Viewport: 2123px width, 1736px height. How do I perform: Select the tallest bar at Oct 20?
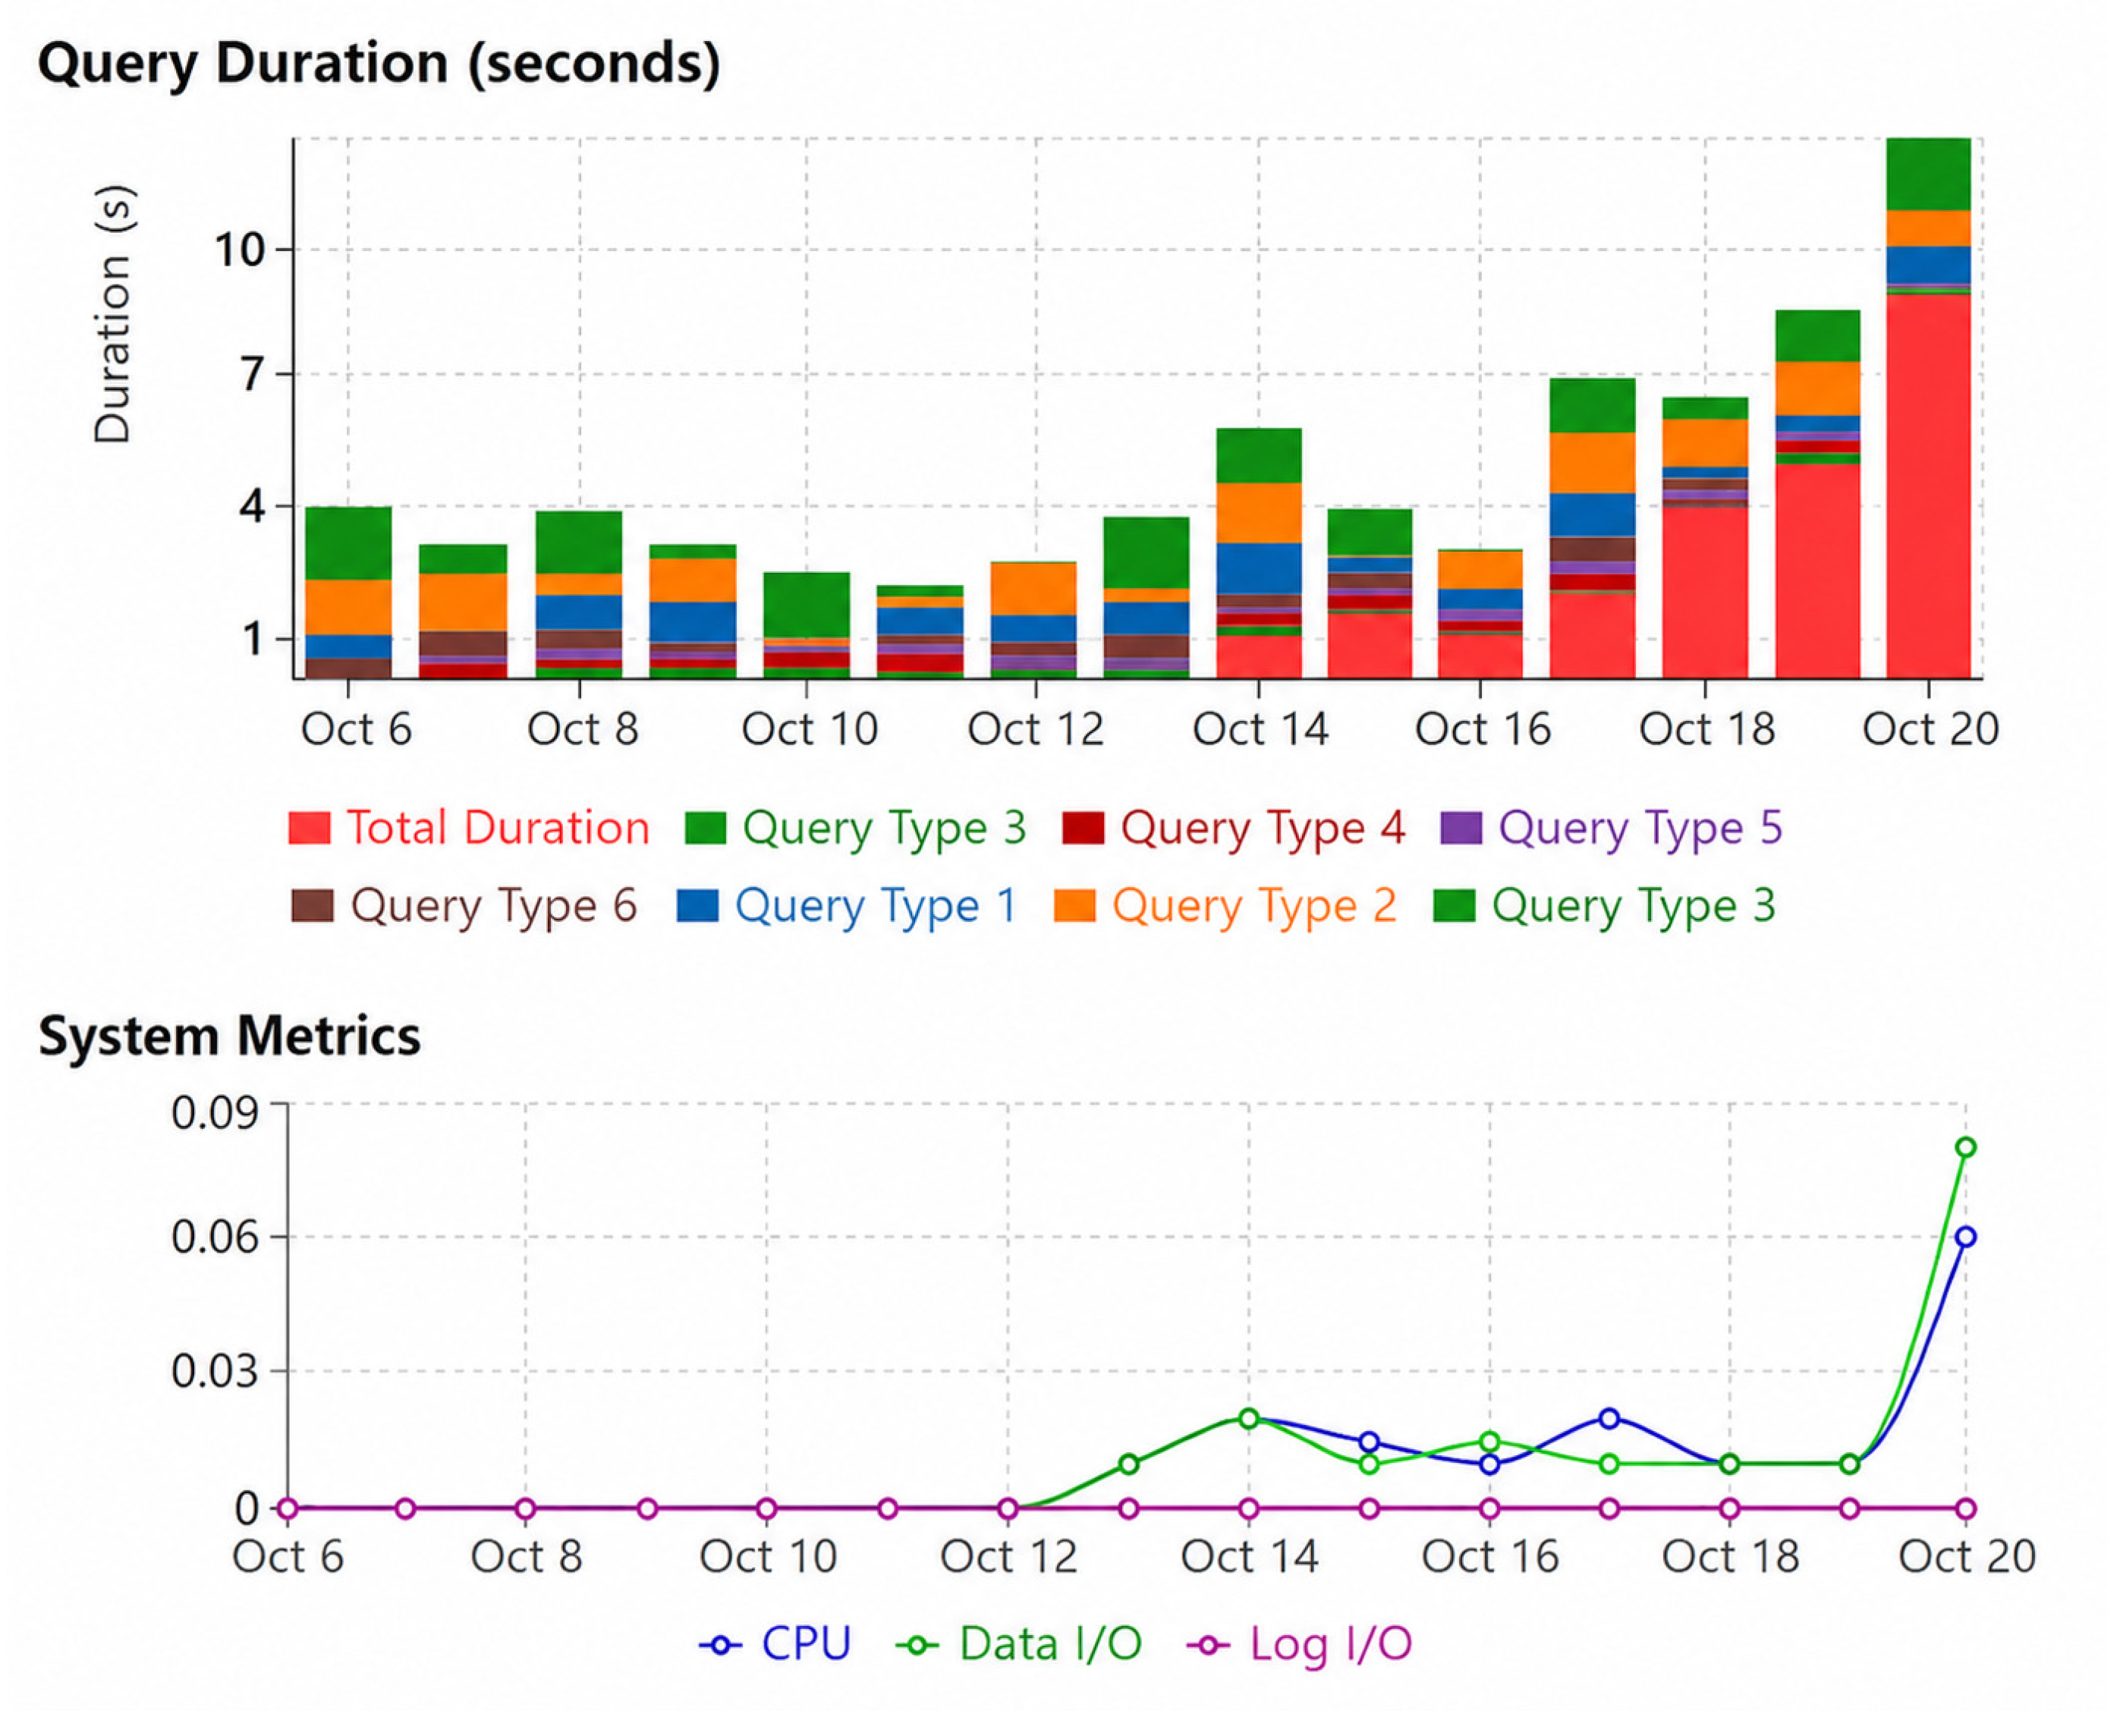point(1928,408)
